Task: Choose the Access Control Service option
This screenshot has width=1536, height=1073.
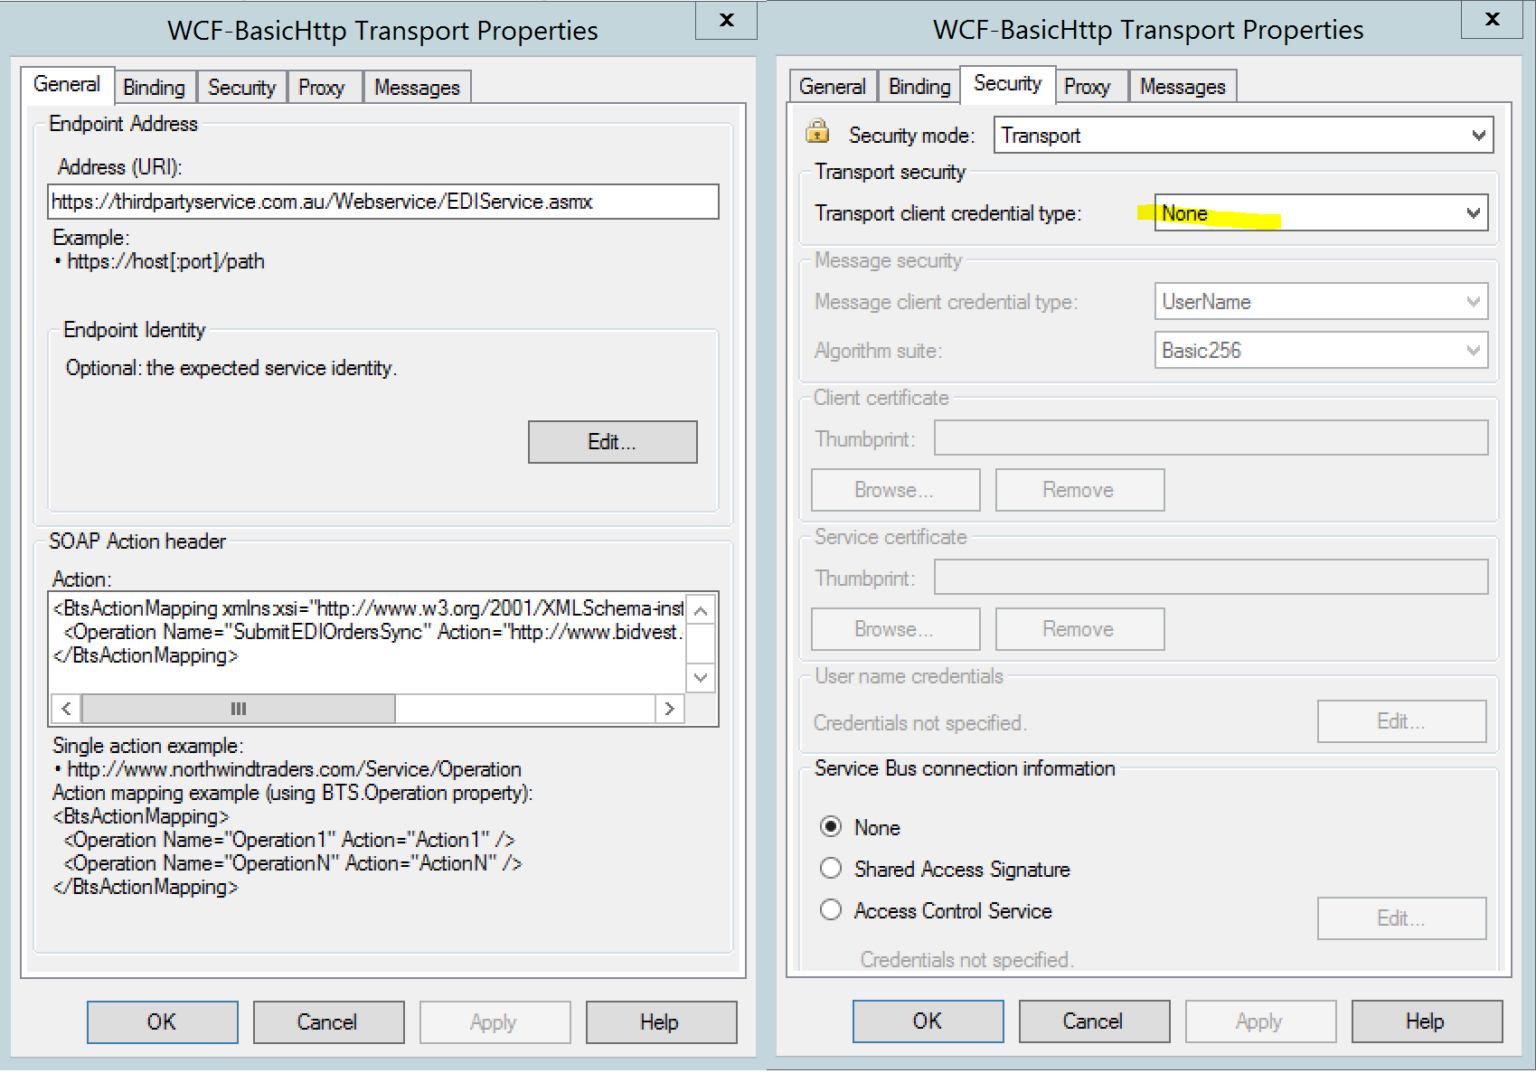Action: [x=831, y=910]
